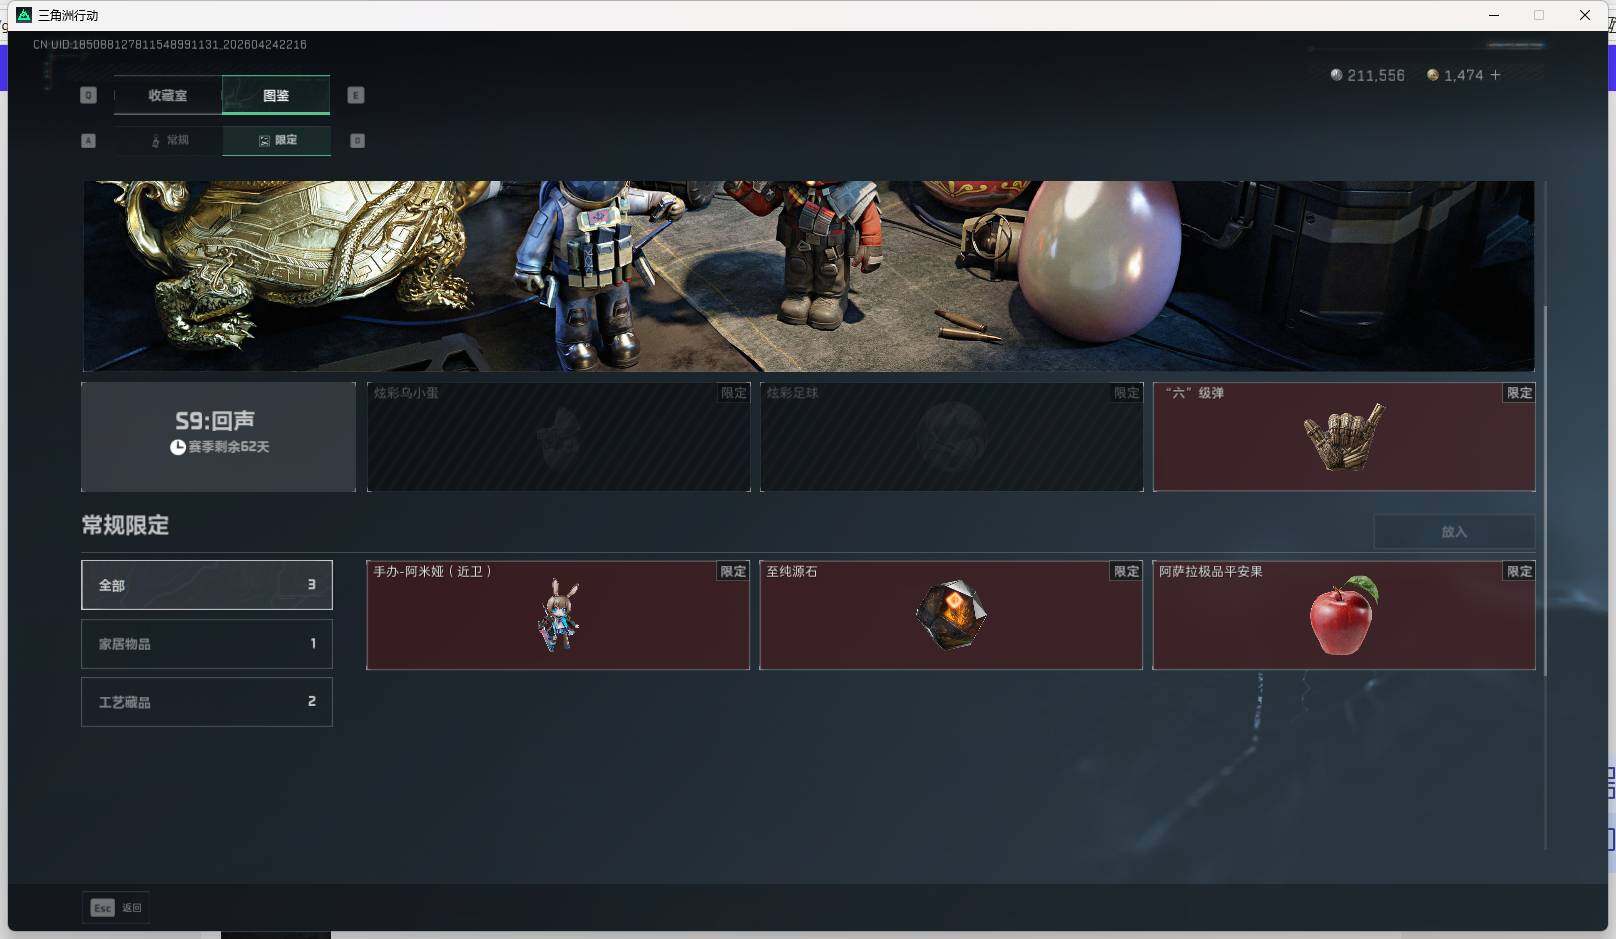Minimize the 三角洲行动 window
Screen dimensions: 1616x939
pos(1494,15)
